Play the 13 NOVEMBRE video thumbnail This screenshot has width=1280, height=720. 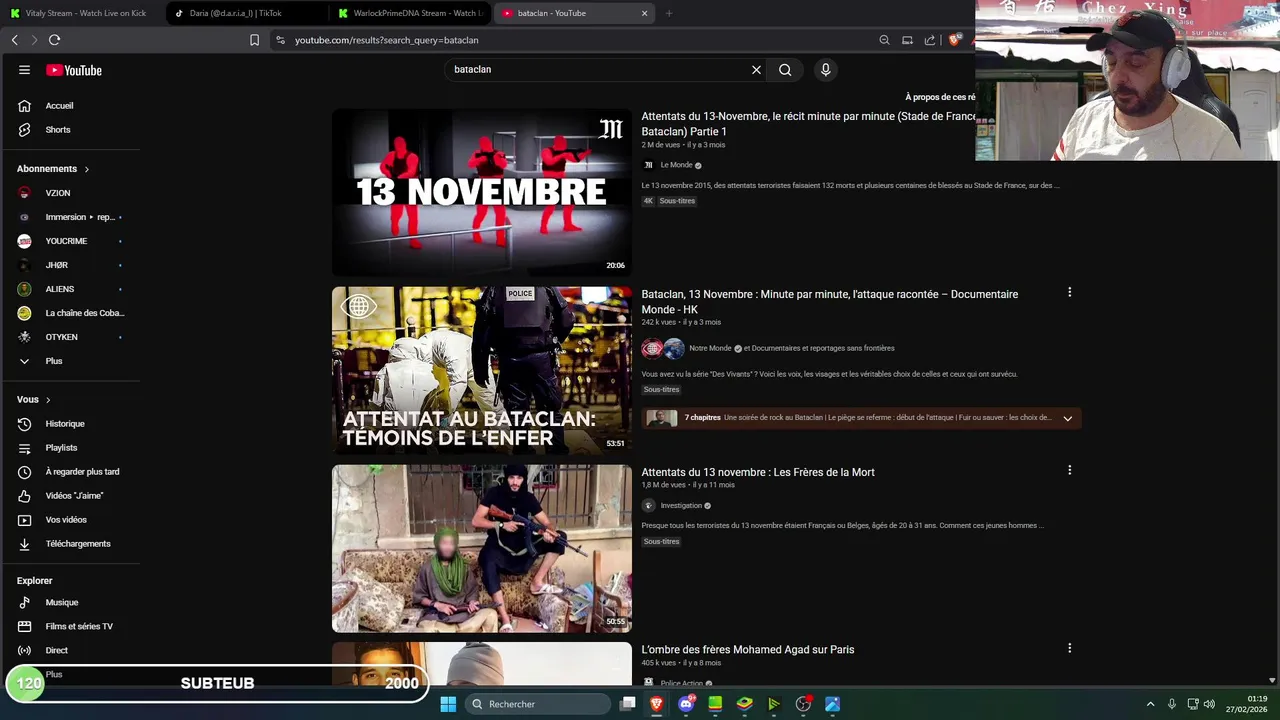click(x=482, y=192)
